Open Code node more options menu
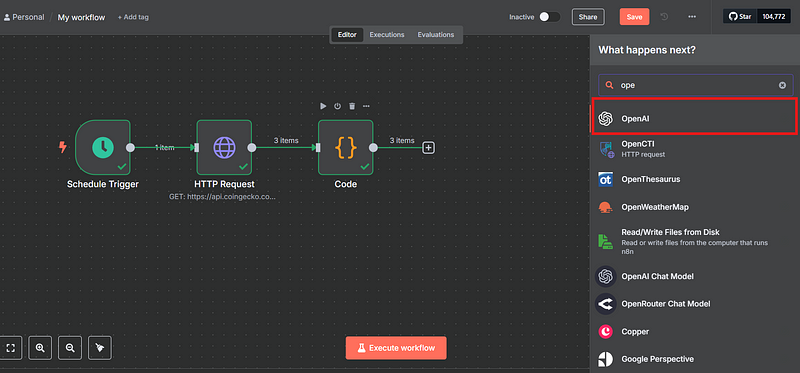Viewport: 800px width, 373px height. coord(366,106)
